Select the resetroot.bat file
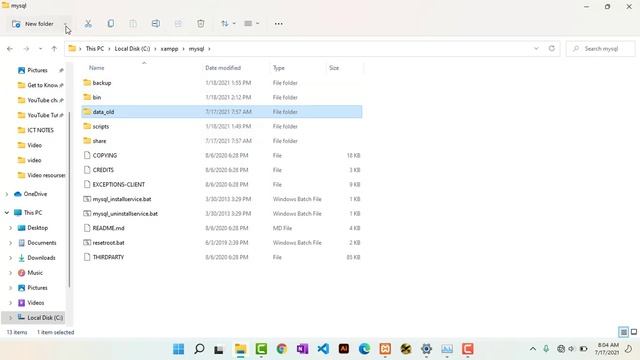The image size is (640, 360). pyautogui.click(x=222, y=242)
